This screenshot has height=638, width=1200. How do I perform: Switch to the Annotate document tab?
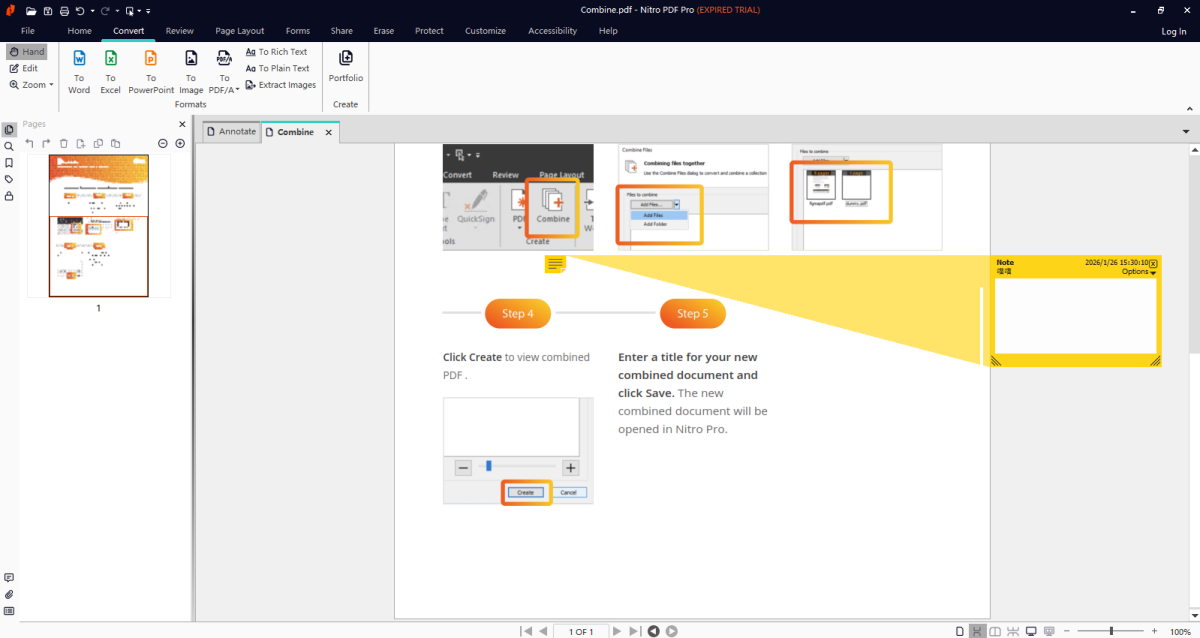point(230,132)
